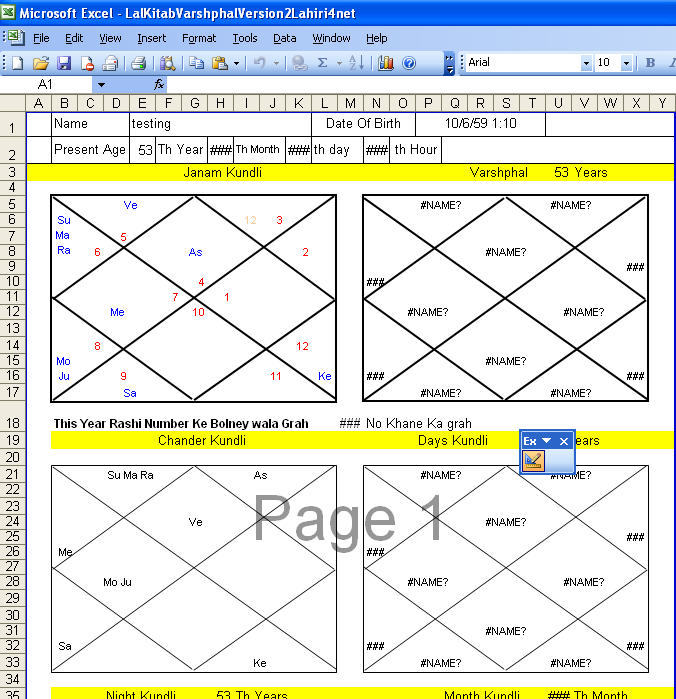Select row header 34
The width and height of the screenshot is (676, 699).
[12, 679]
